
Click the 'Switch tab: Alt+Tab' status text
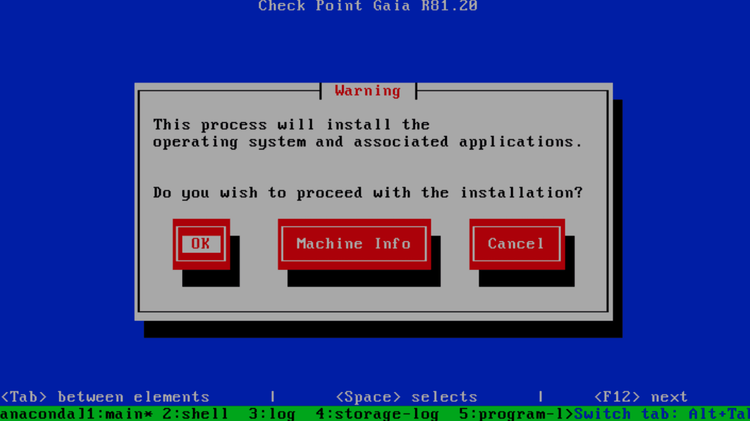(x=662, y=414)
